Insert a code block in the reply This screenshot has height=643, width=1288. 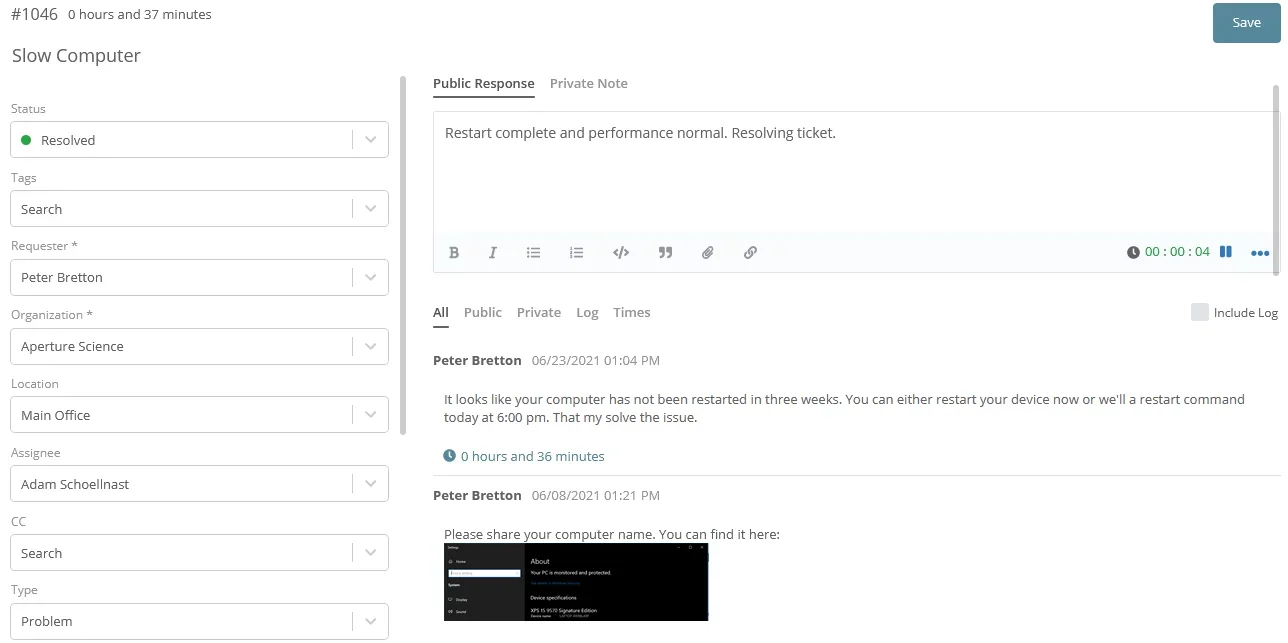click(x=620, y=252)
